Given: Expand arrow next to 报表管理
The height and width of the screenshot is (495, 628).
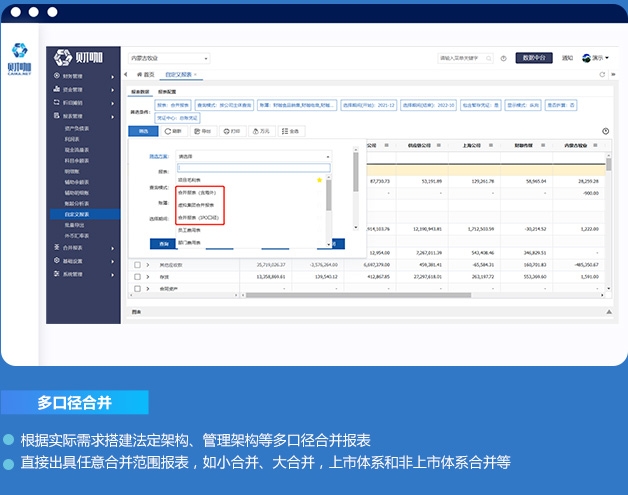Looking at the screenshot, I should click(x=113, y=117).
